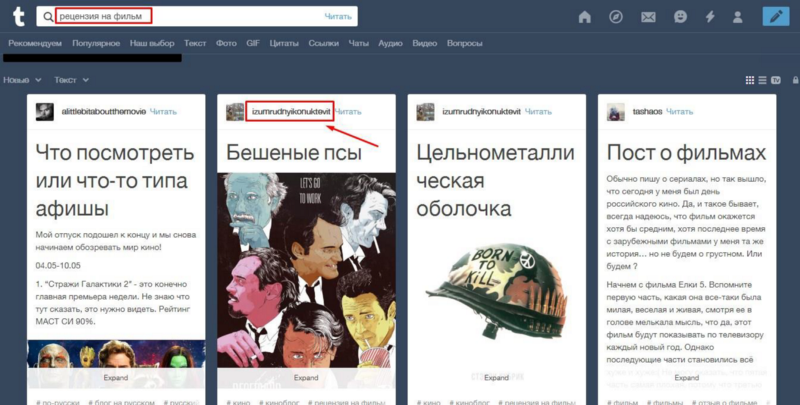Select the Видео filter tab
800x405 pixels.
point(424,44)
